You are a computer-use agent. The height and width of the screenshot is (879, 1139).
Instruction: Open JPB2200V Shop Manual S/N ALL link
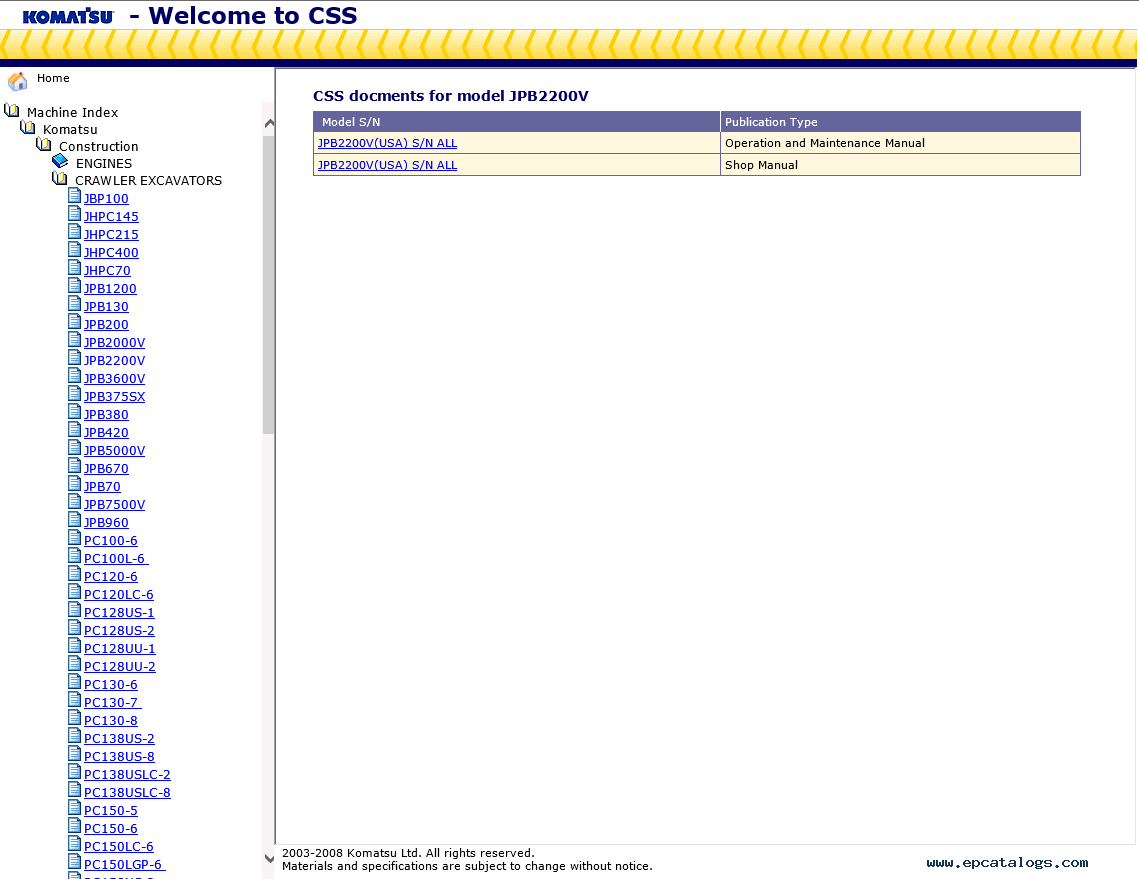[387, 165]
